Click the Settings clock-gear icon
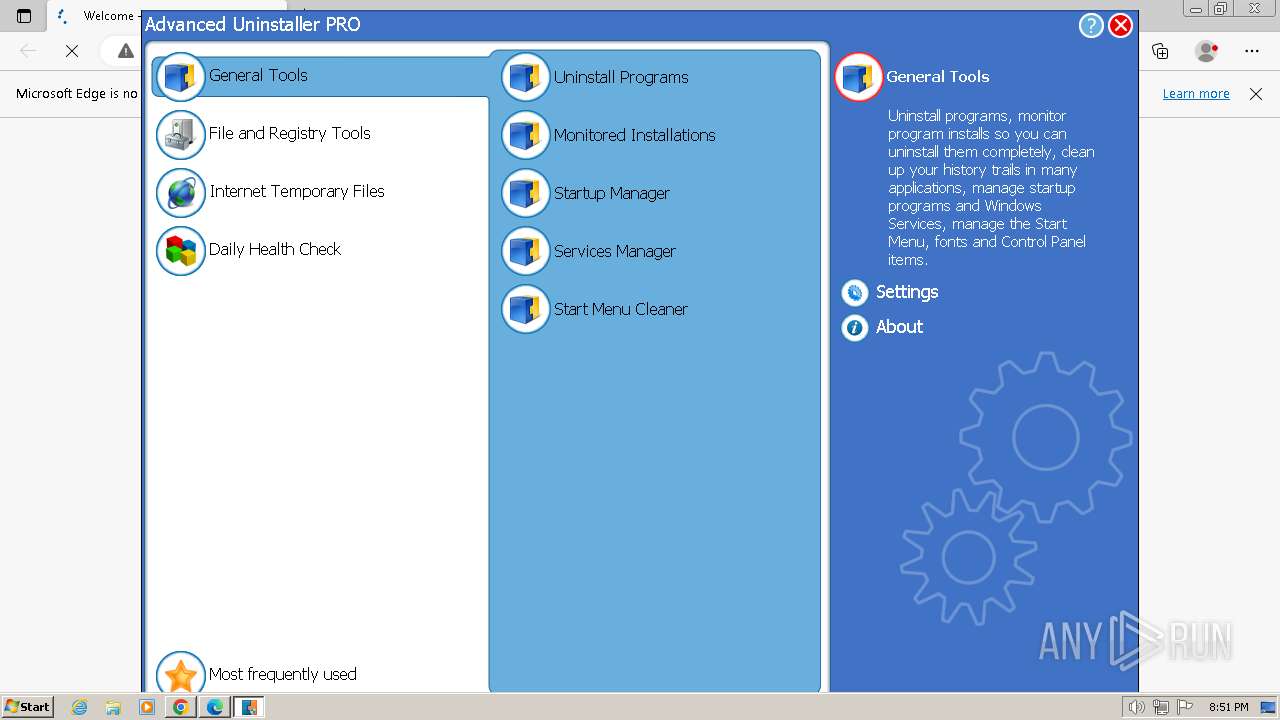The height and width of the screenshot is (720, 1280). click(x=854, y=292)
